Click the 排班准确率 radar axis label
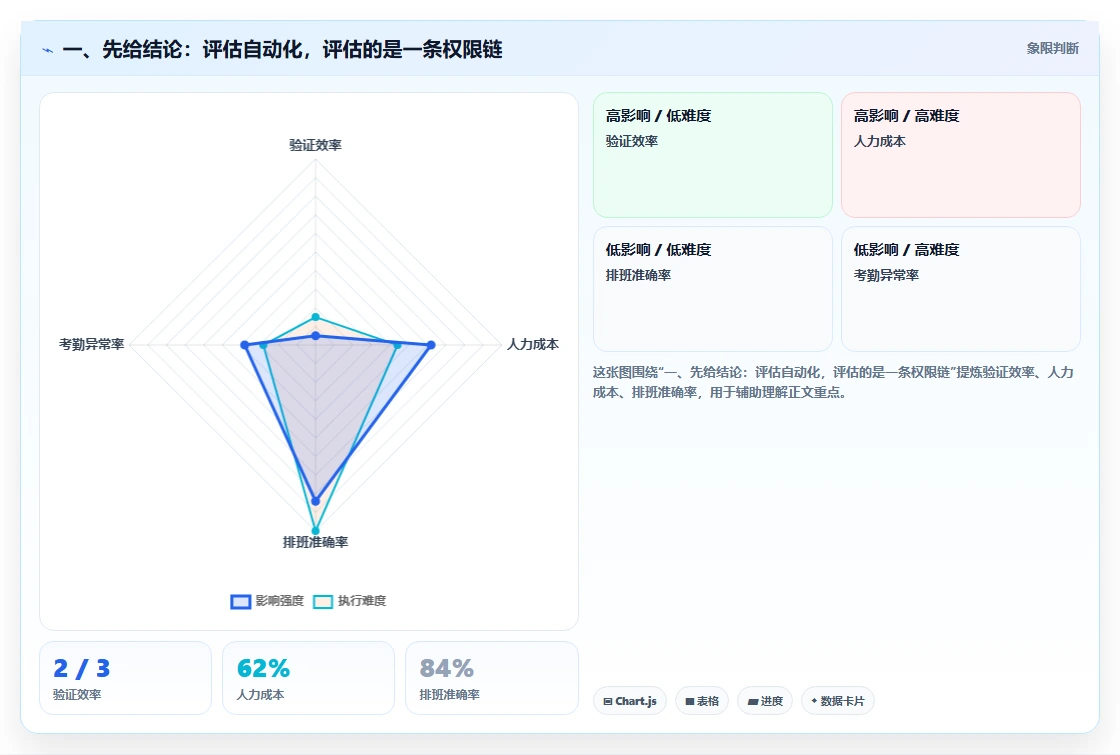The width and height of the screenshot is (1120, 755). point(315,542)
